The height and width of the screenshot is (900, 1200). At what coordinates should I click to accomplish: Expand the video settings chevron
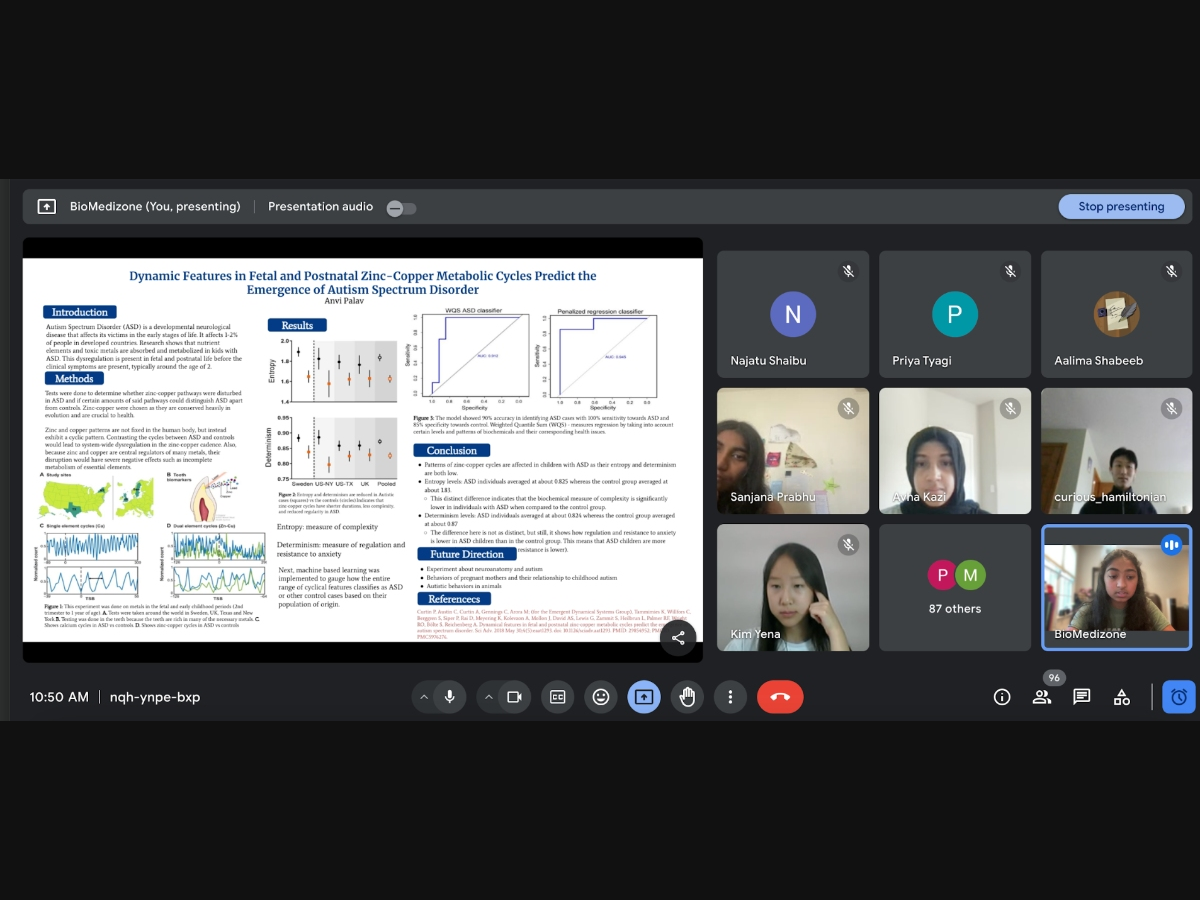(488, 697)
